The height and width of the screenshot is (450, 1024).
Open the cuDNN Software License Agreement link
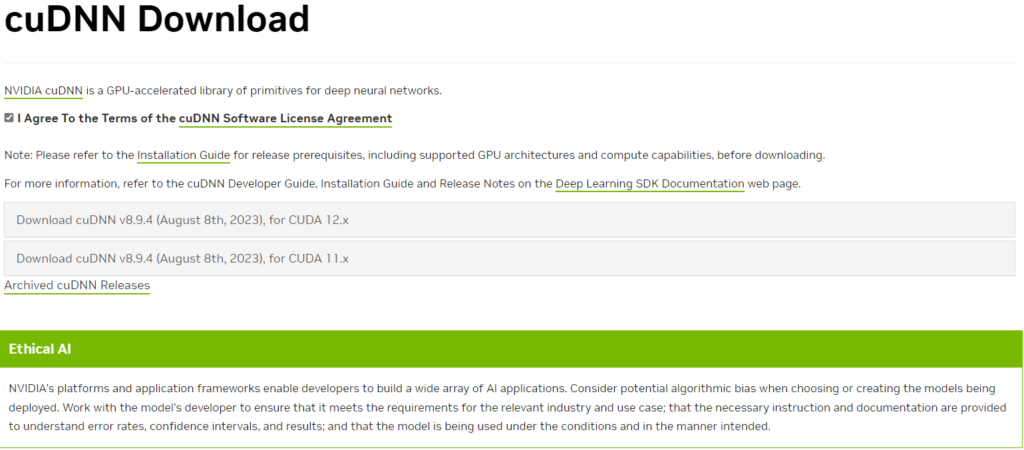285,119
